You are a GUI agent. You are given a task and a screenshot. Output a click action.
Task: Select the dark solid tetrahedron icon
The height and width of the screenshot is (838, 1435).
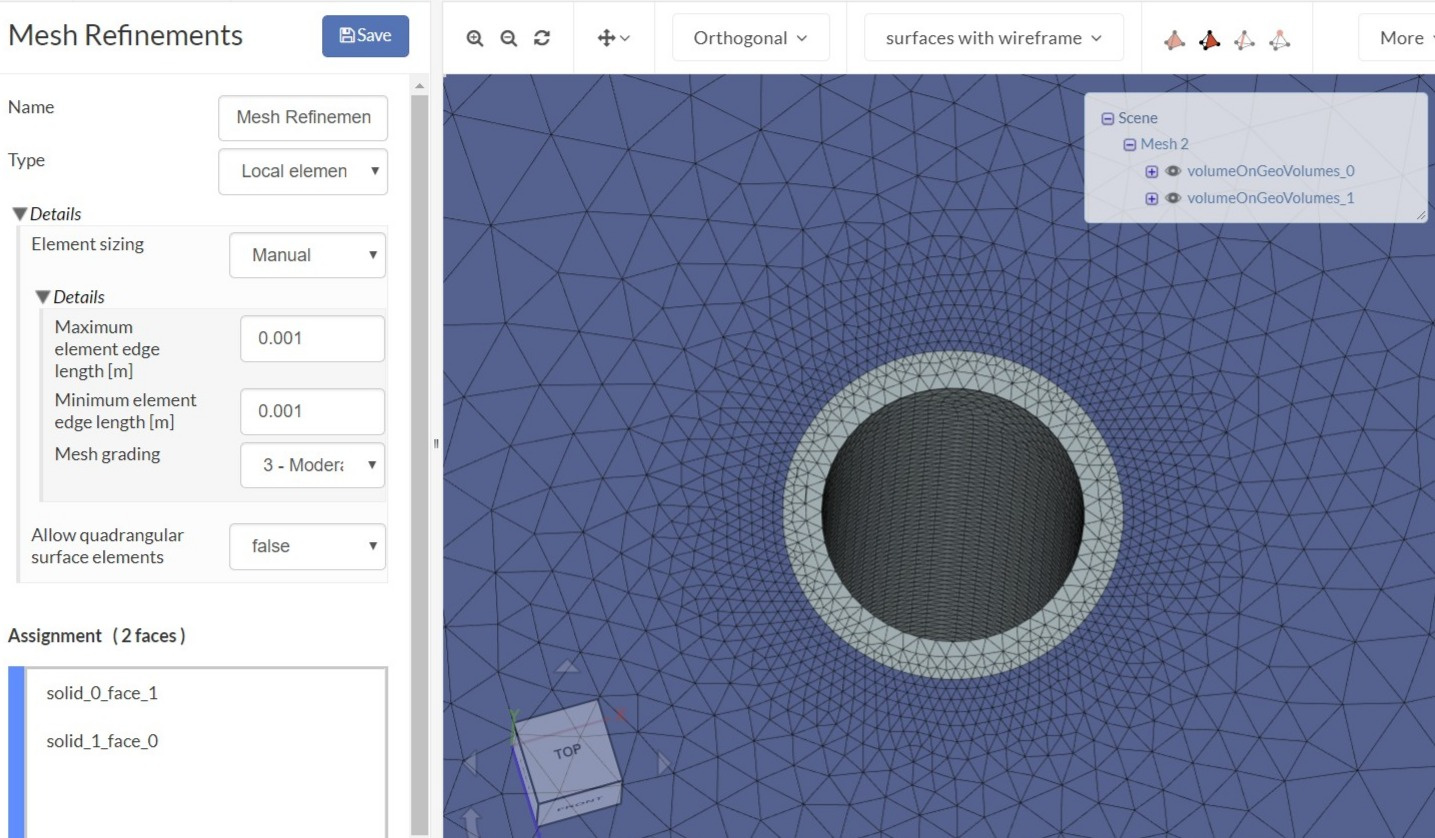1209,37
